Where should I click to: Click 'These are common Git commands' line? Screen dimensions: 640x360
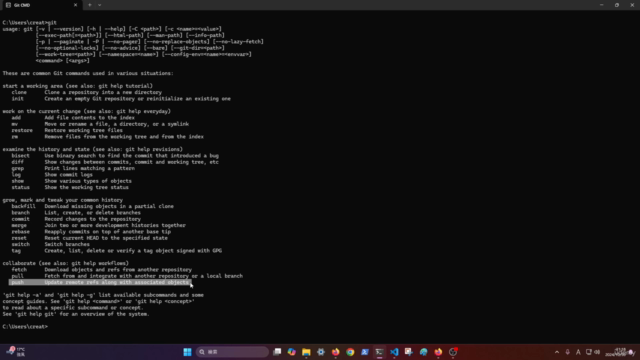[88, 73]
